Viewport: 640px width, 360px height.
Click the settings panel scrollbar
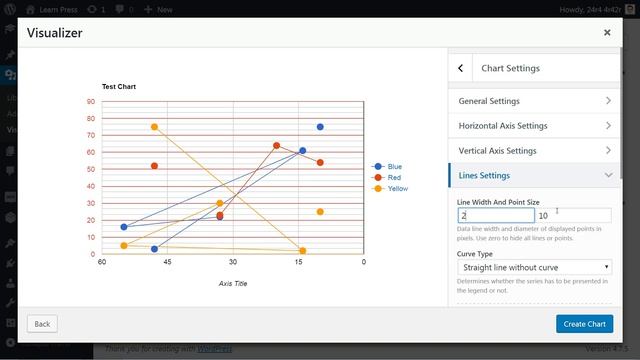point(621,114)
